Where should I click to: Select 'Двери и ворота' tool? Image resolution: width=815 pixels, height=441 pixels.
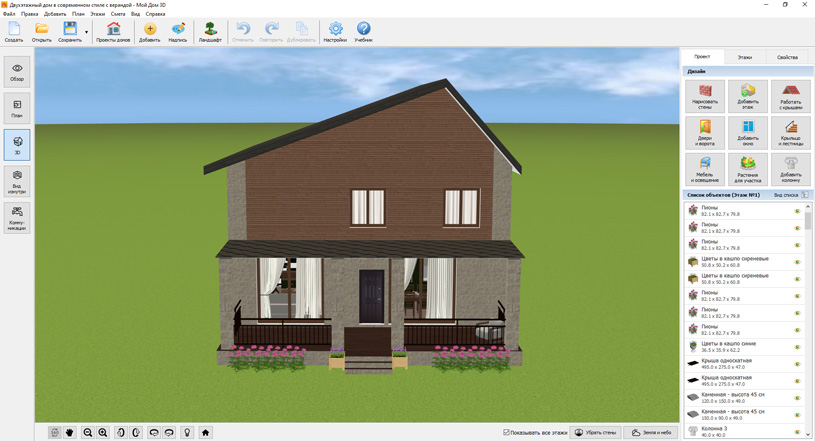(x=705, y=132)
